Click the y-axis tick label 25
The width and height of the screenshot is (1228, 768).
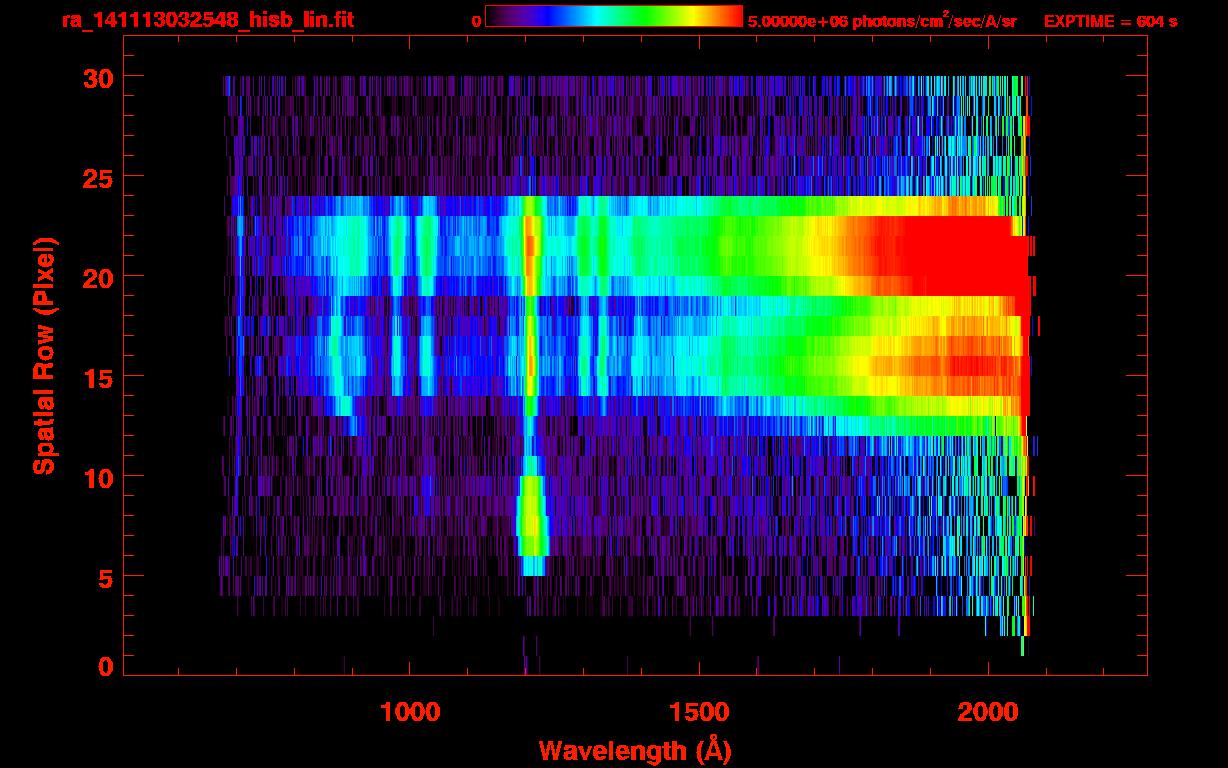[x=96, y=177]
